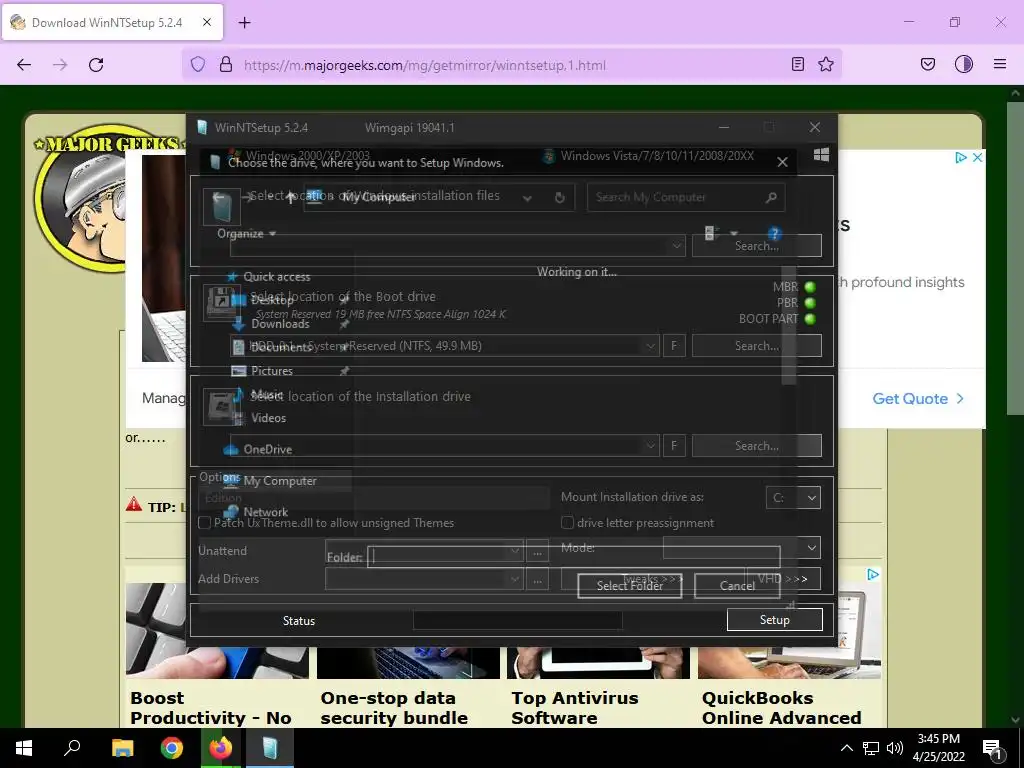This screenshot has height=768, width=1024.
Task: Open the Mount Installation drive letter dropdown
Action: click(811, 498)
